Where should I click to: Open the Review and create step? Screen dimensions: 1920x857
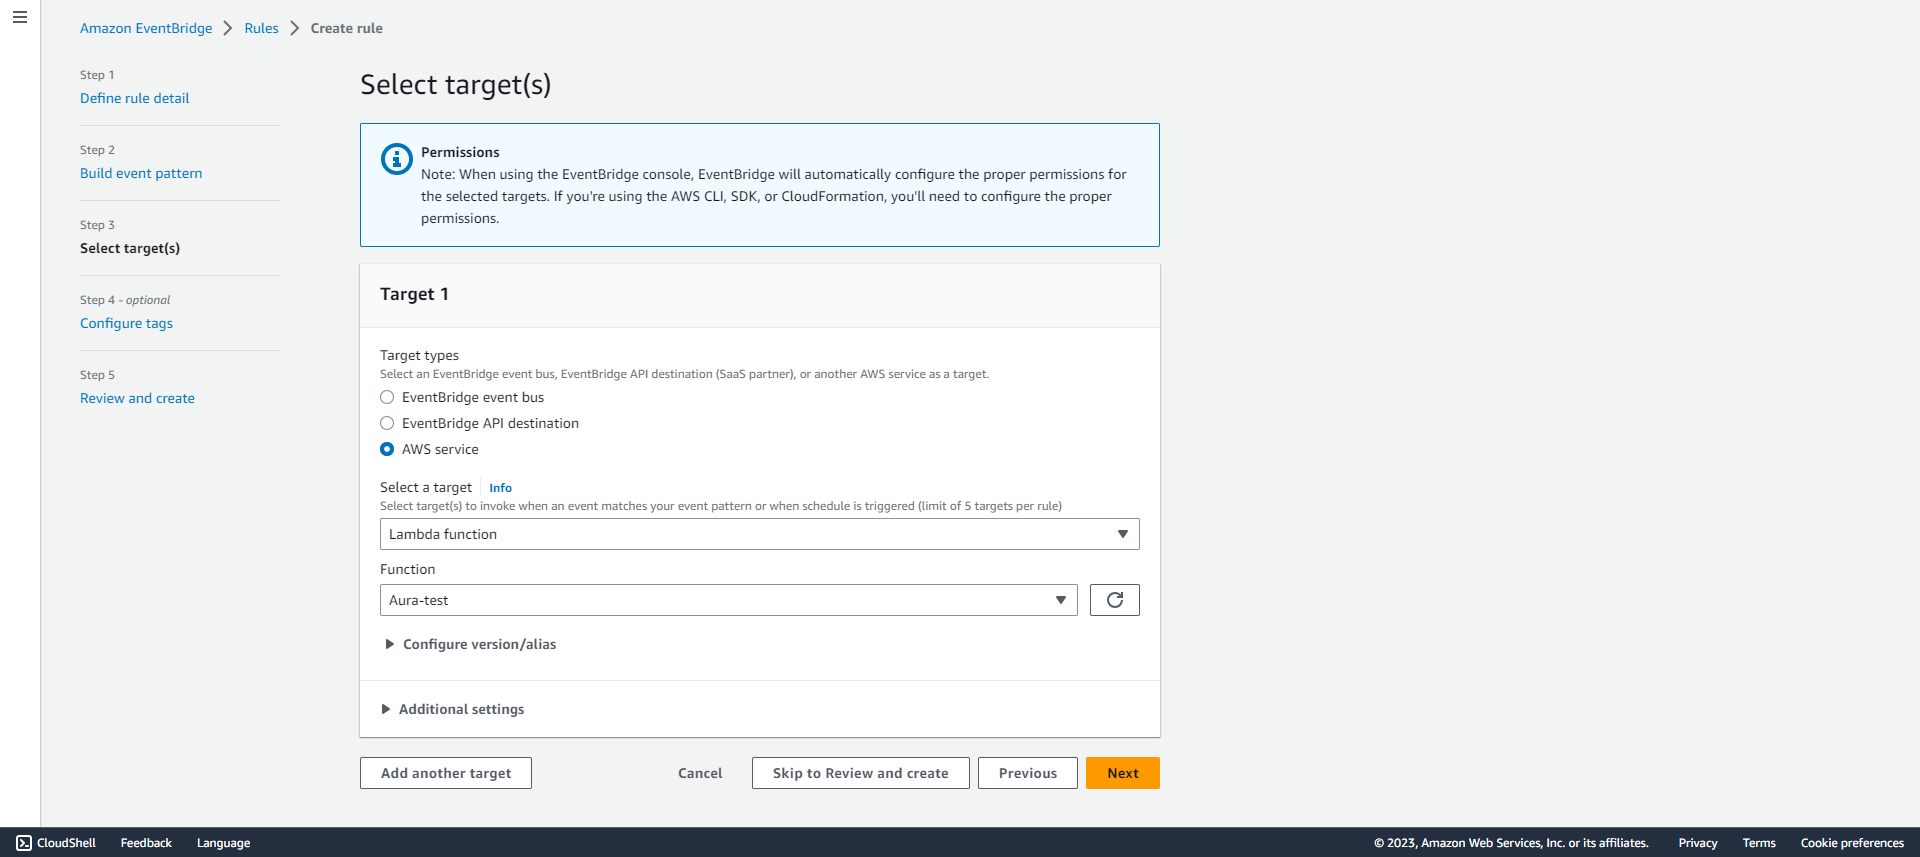pos(137,398)
